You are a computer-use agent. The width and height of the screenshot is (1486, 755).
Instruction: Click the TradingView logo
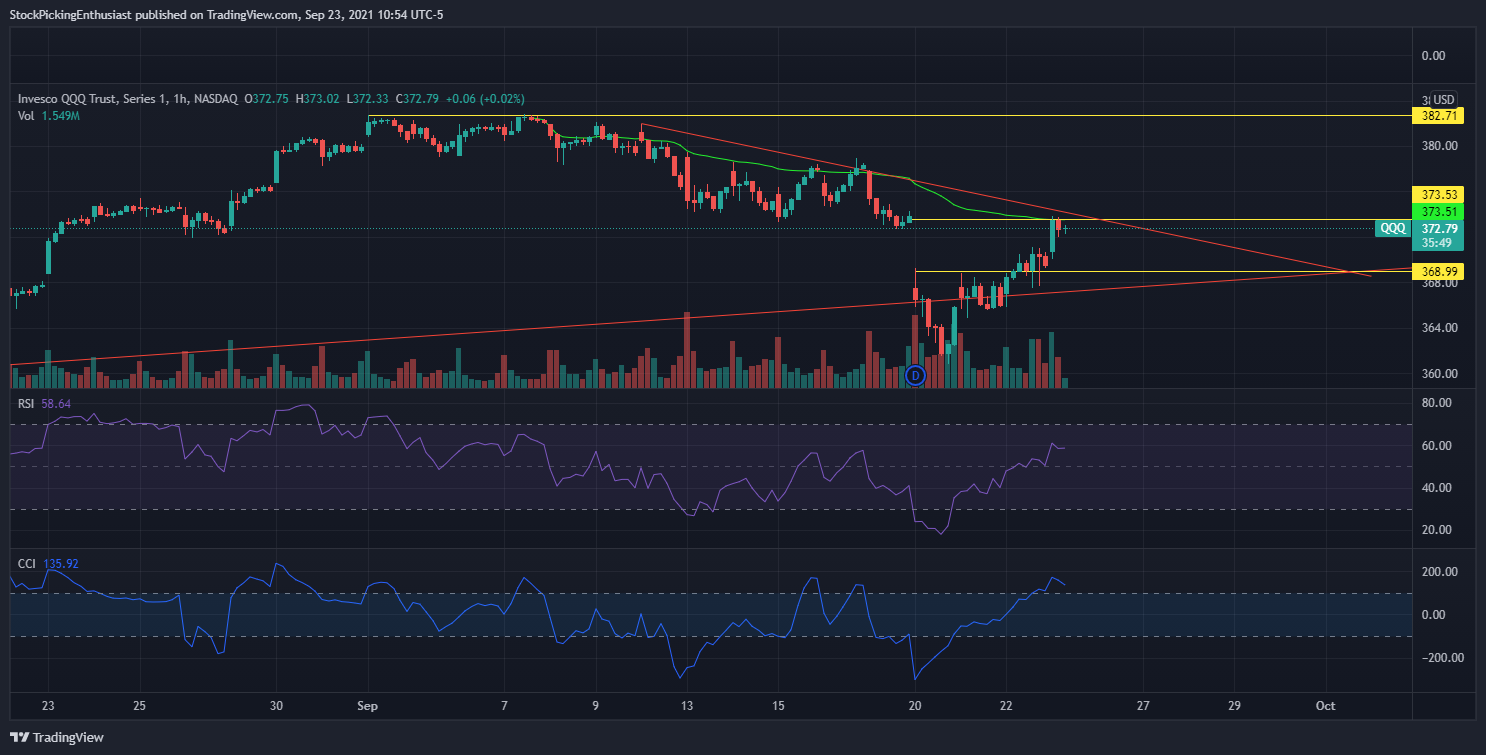(x=57, y=738)
